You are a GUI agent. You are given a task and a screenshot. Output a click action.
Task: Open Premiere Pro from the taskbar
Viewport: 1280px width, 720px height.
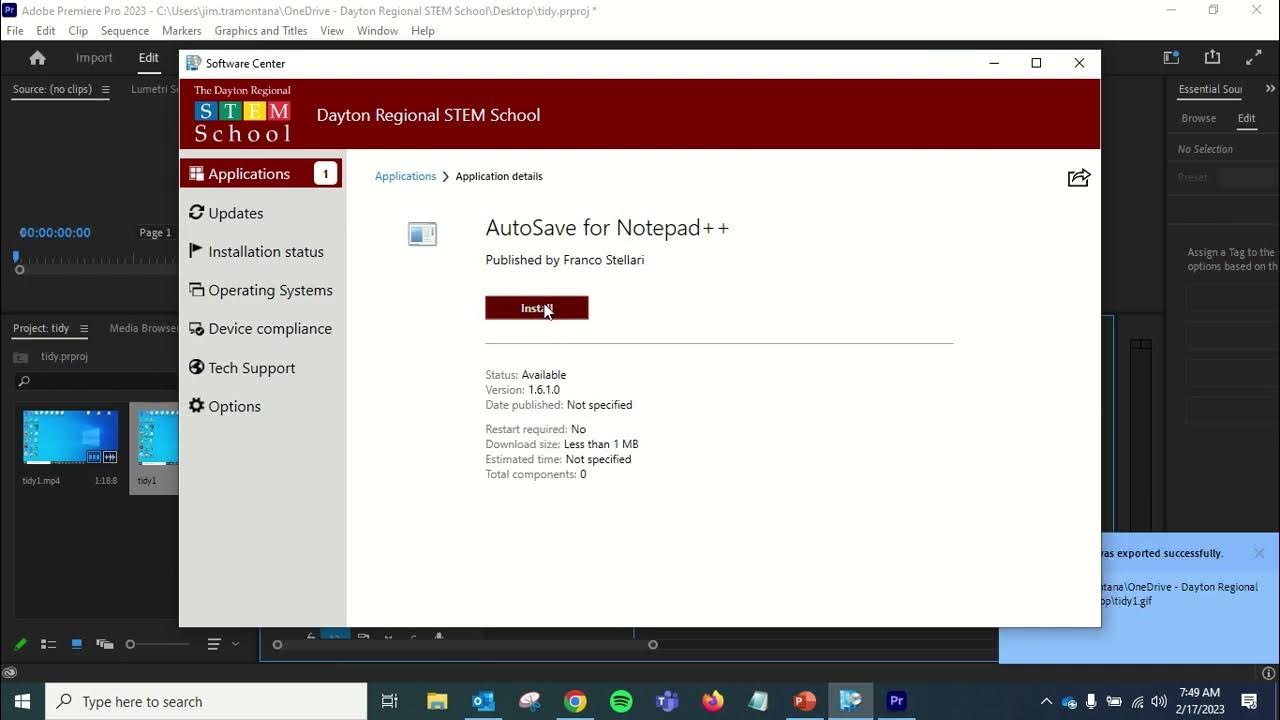[x=897, y=701]
